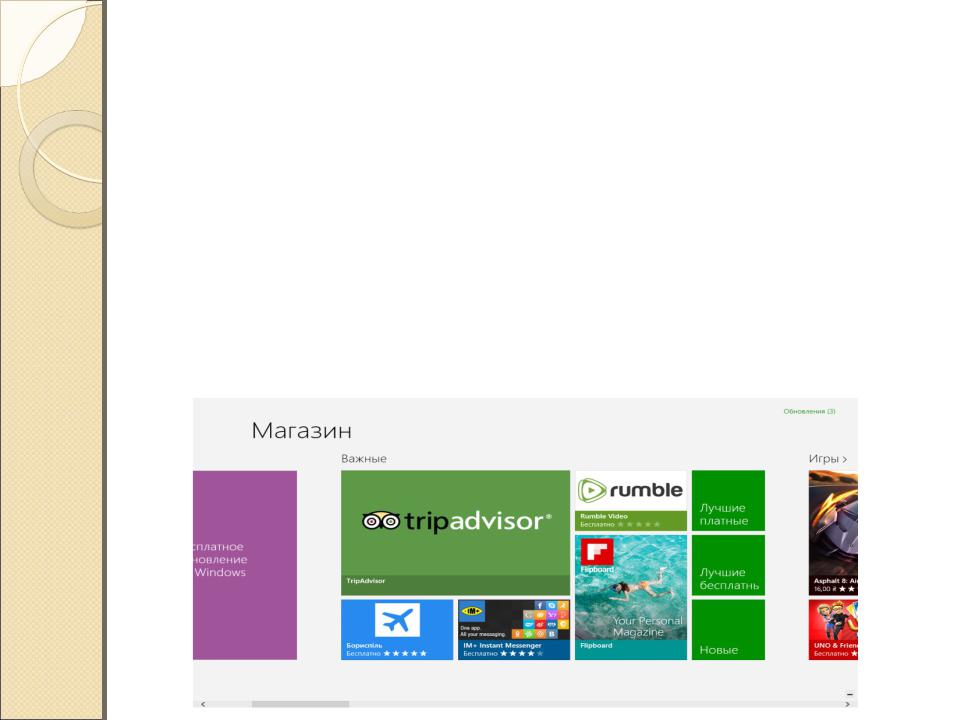
Task: Click the red Flipboard logo icon
Action: click(597, 552)
